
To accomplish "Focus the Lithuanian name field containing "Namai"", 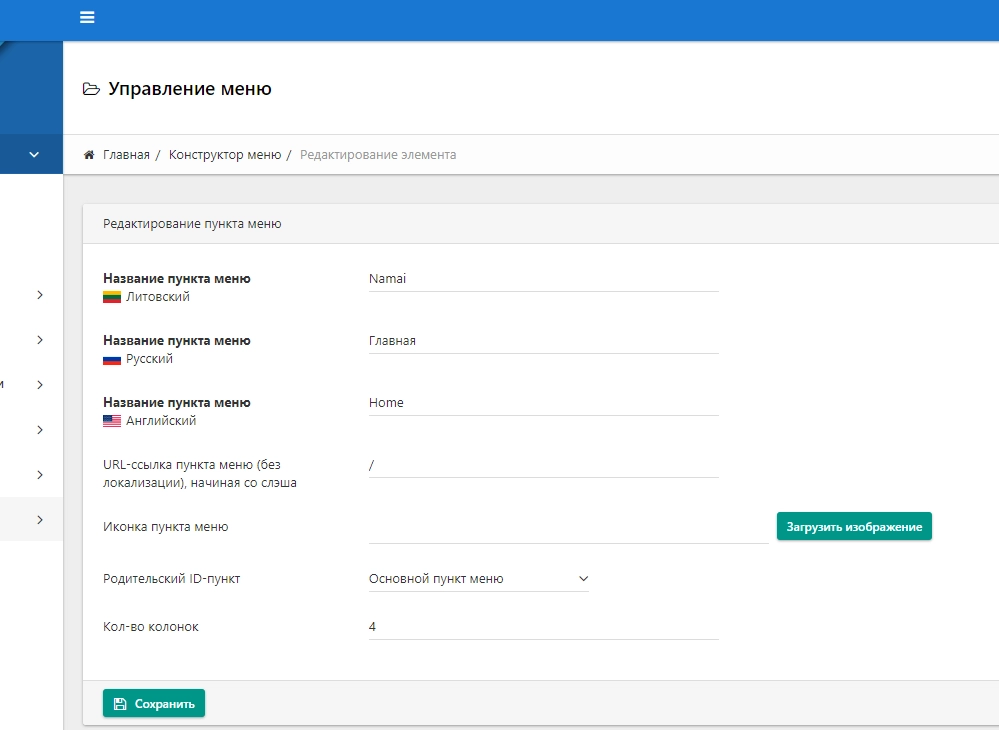I will pyautogui.click(x=543, y=279).
